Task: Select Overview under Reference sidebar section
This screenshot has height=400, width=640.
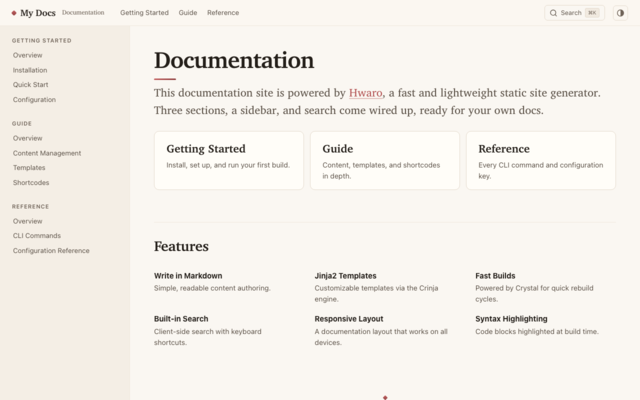Action: pyautogui.click(x=27, y=221)
